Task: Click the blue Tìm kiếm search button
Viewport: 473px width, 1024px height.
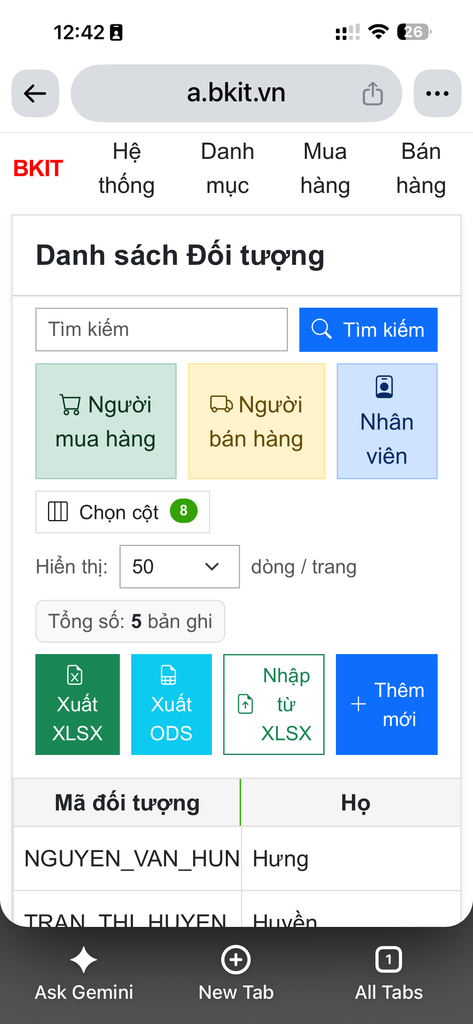Action: click(x=368, y=330)
